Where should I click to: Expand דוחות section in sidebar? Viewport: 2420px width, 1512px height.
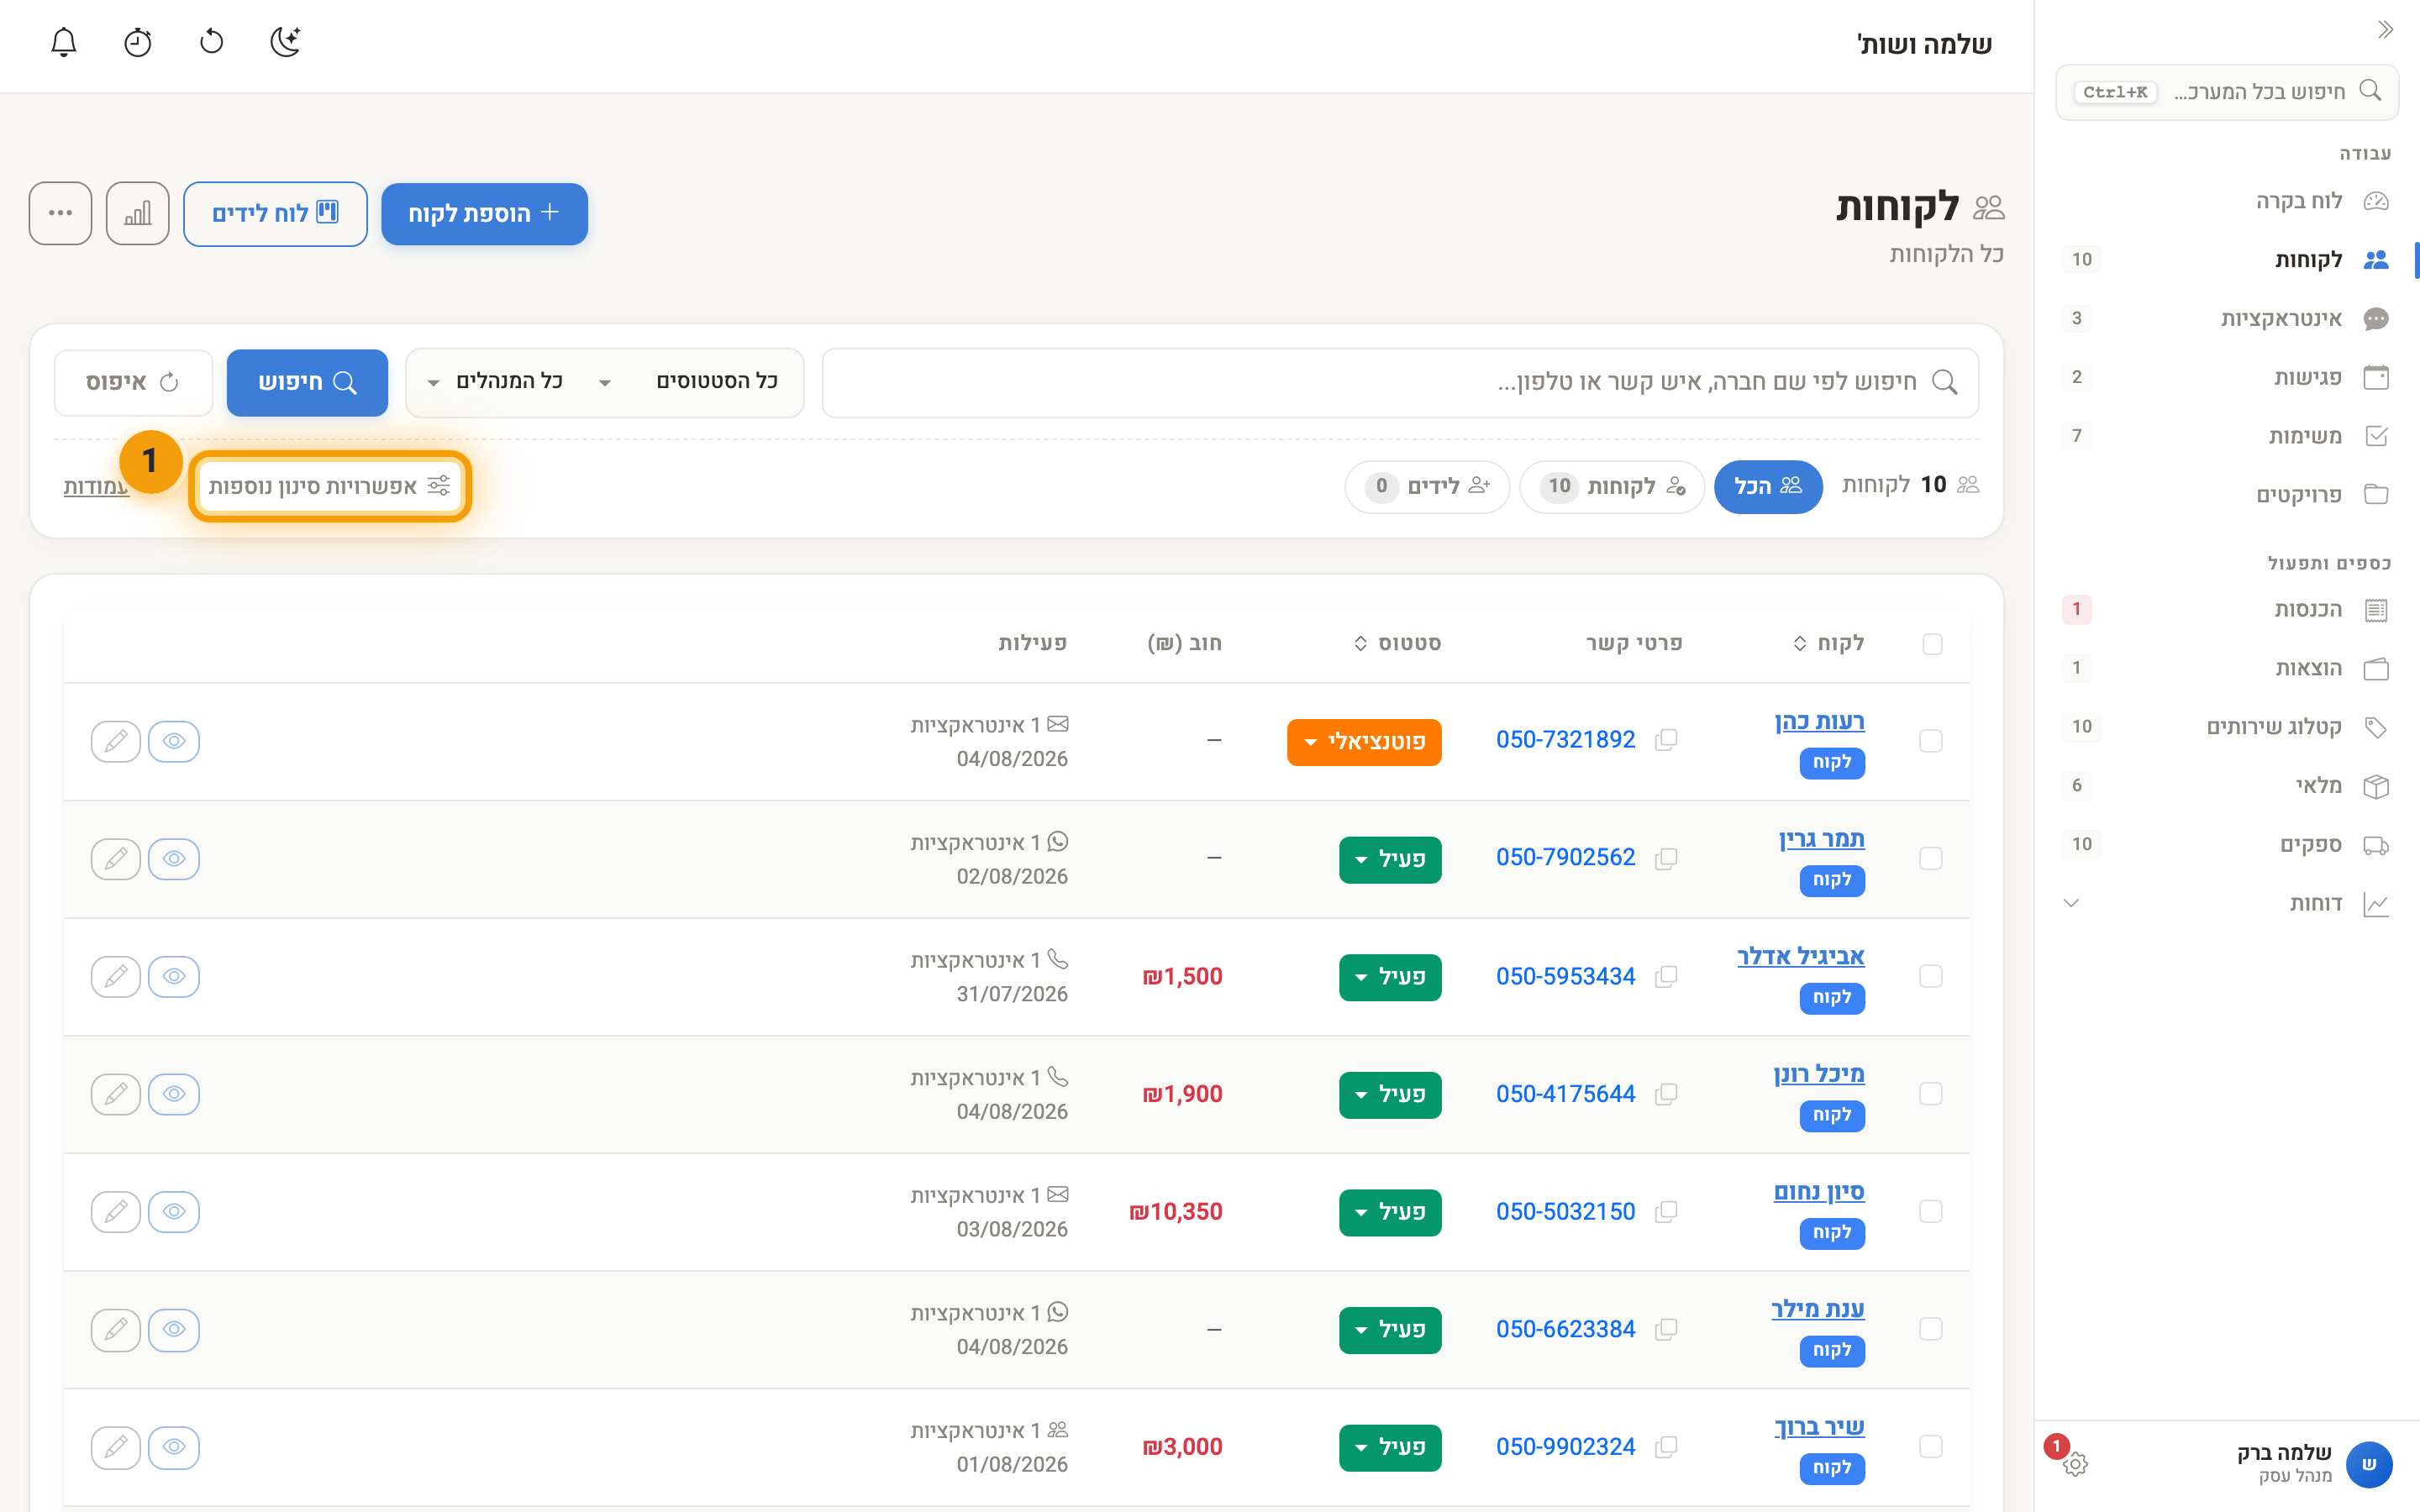tap(2227, 903)
